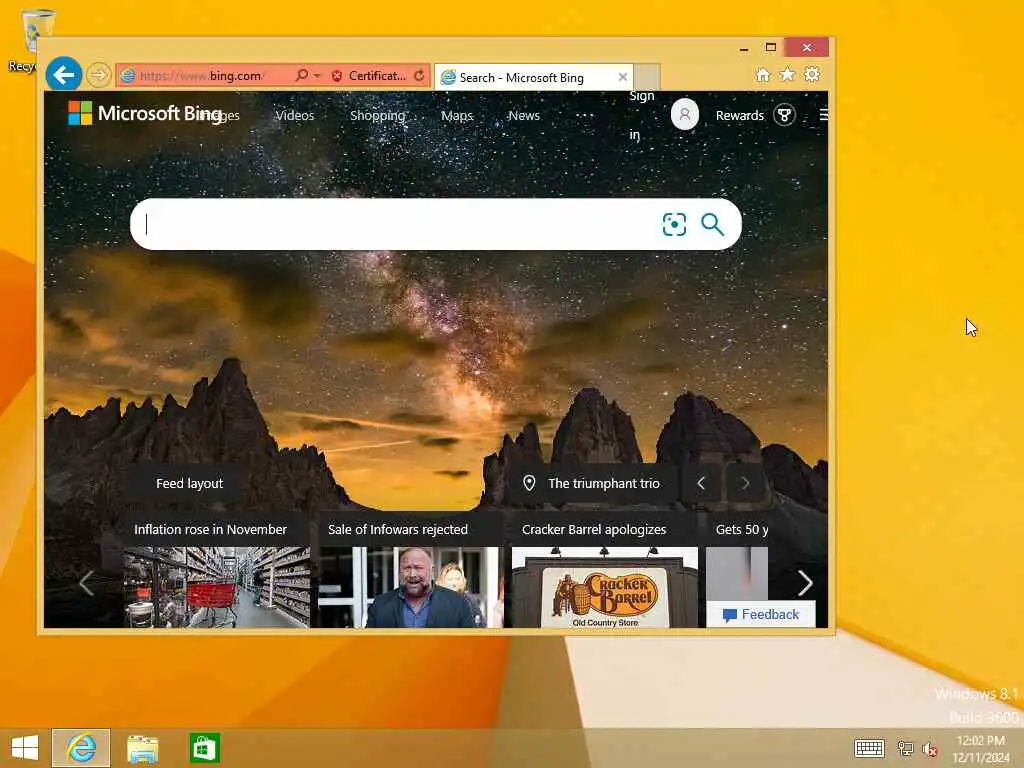Image resolution: width=1024 pixels, height=768 pixels.
Task: Open the Rewards link
Action: click(x=739, y=116)
